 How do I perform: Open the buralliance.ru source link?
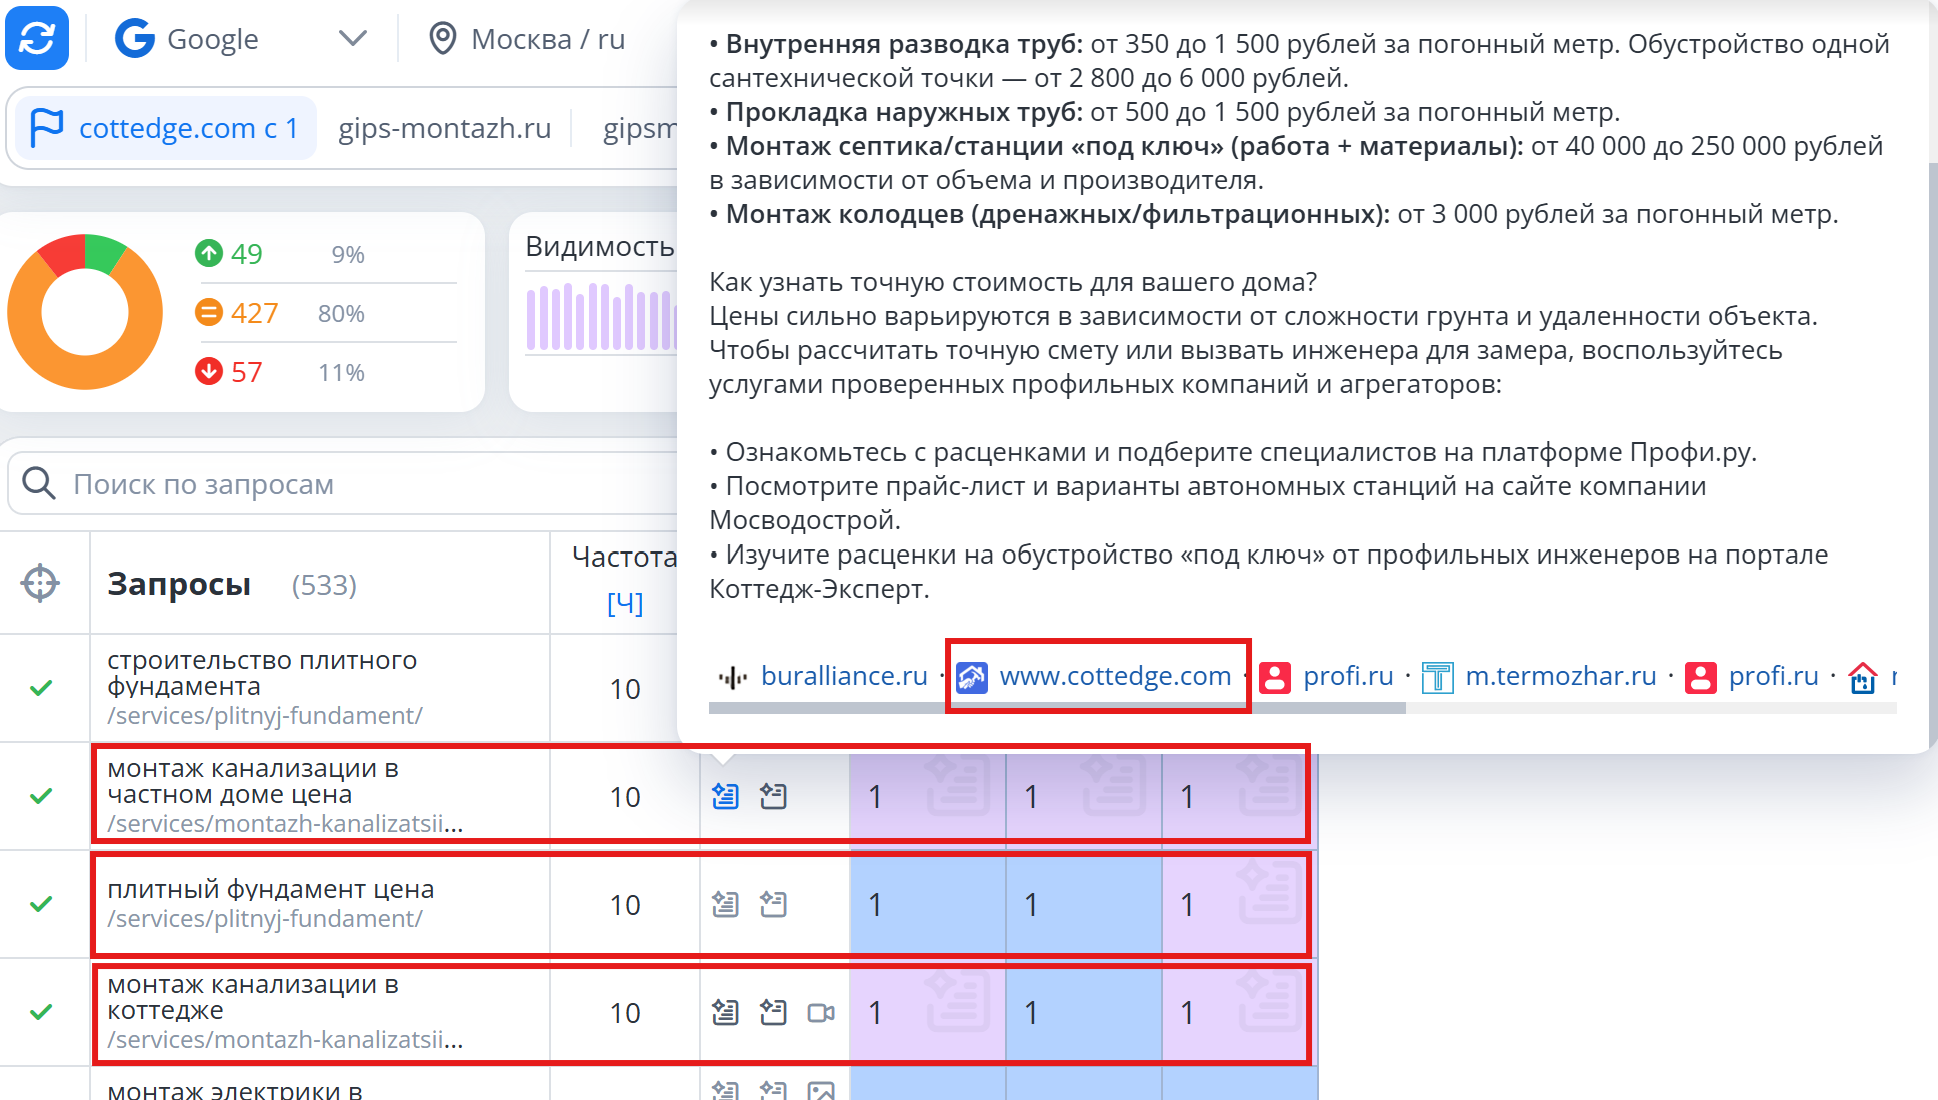(844, 676)
